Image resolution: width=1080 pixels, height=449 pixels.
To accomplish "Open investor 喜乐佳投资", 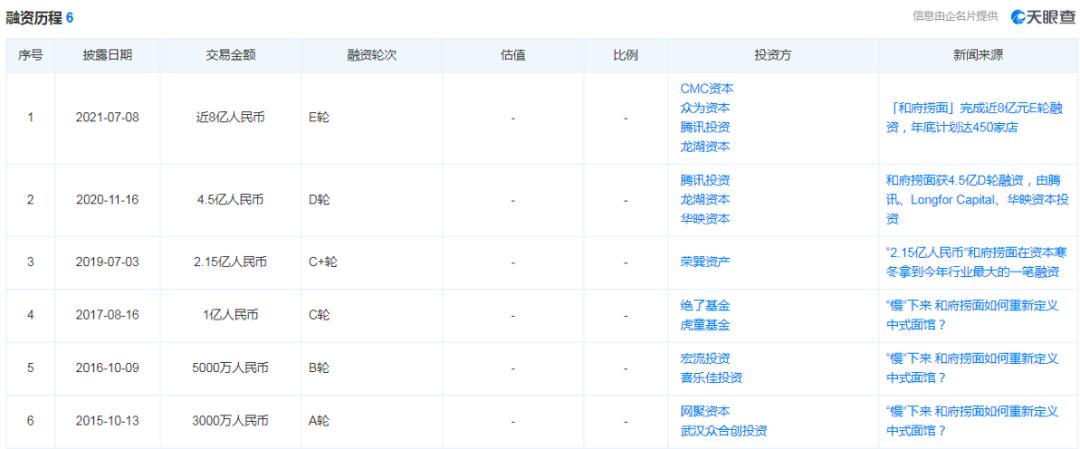I will click(x=711, y=378).
